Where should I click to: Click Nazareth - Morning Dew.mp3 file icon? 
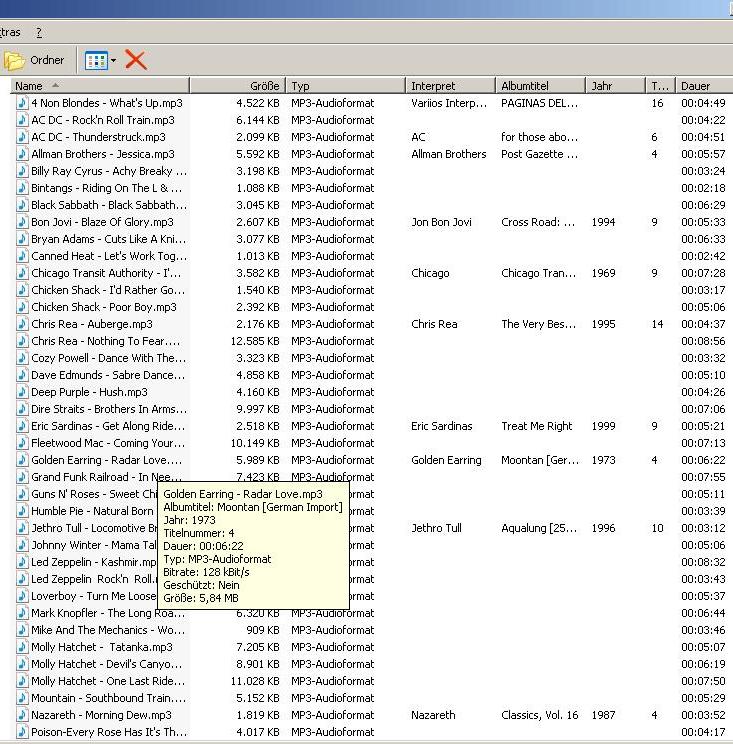(22, 715)
